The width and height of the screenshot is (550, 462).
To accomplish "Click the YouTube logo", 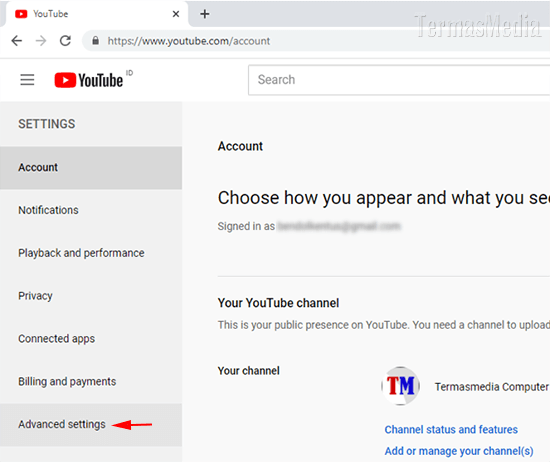I will 89,80.
